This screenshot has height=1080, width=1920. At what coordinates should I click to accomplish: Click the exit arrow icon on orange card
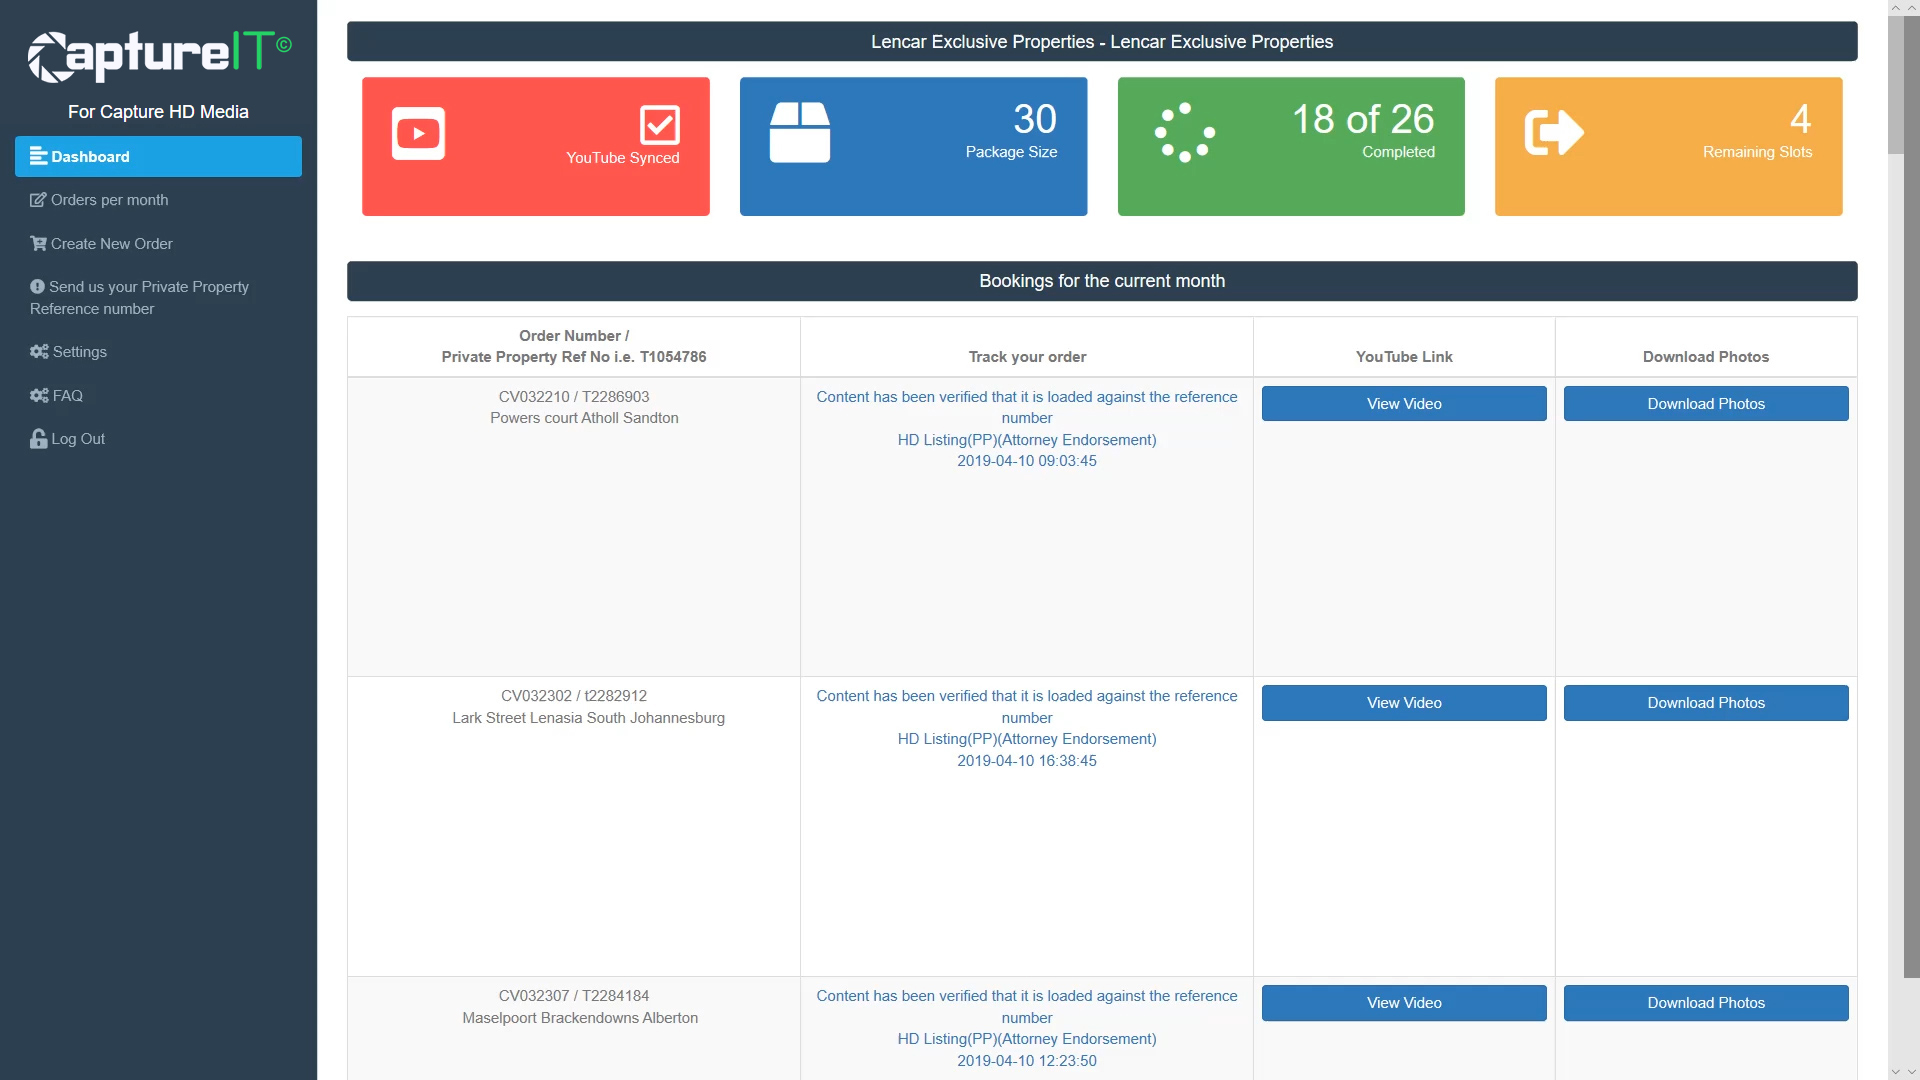click(1556, 131)
